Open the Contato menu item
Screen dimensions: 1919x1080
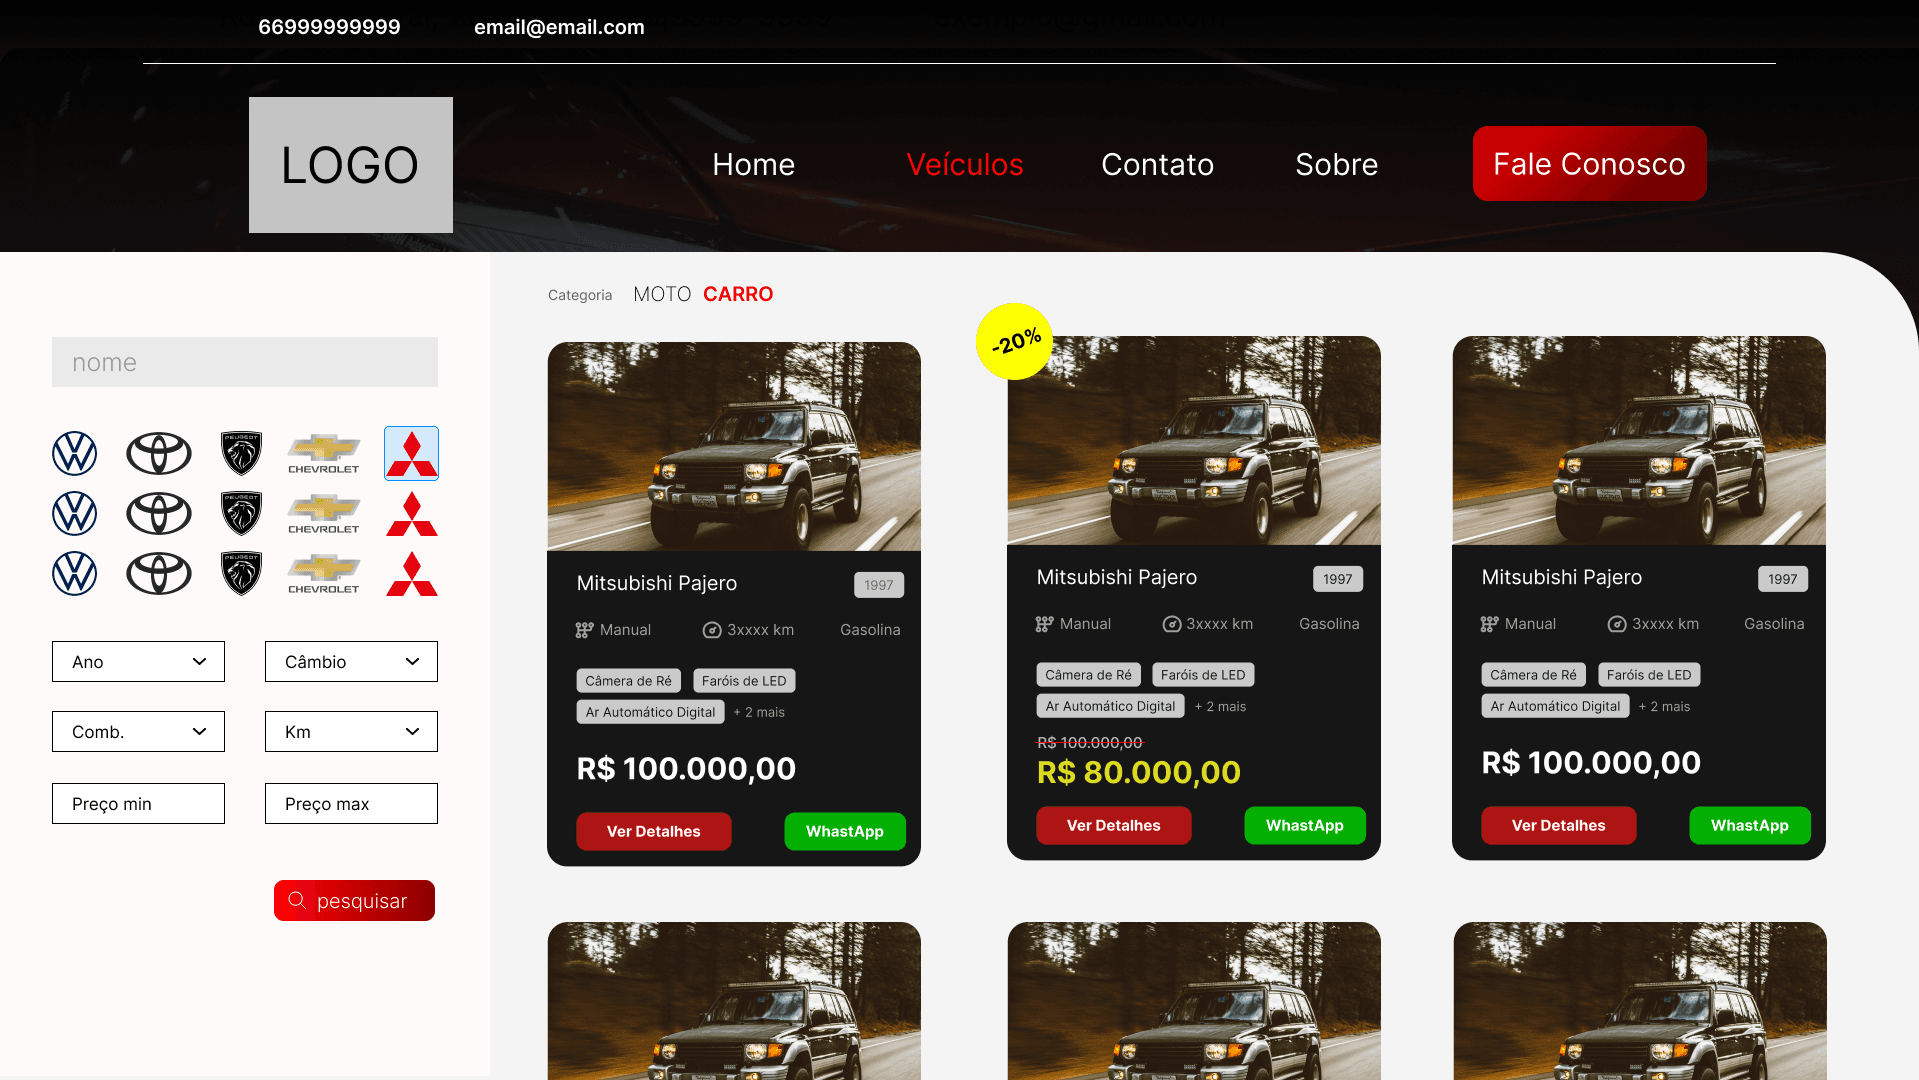click(1158, 164)
